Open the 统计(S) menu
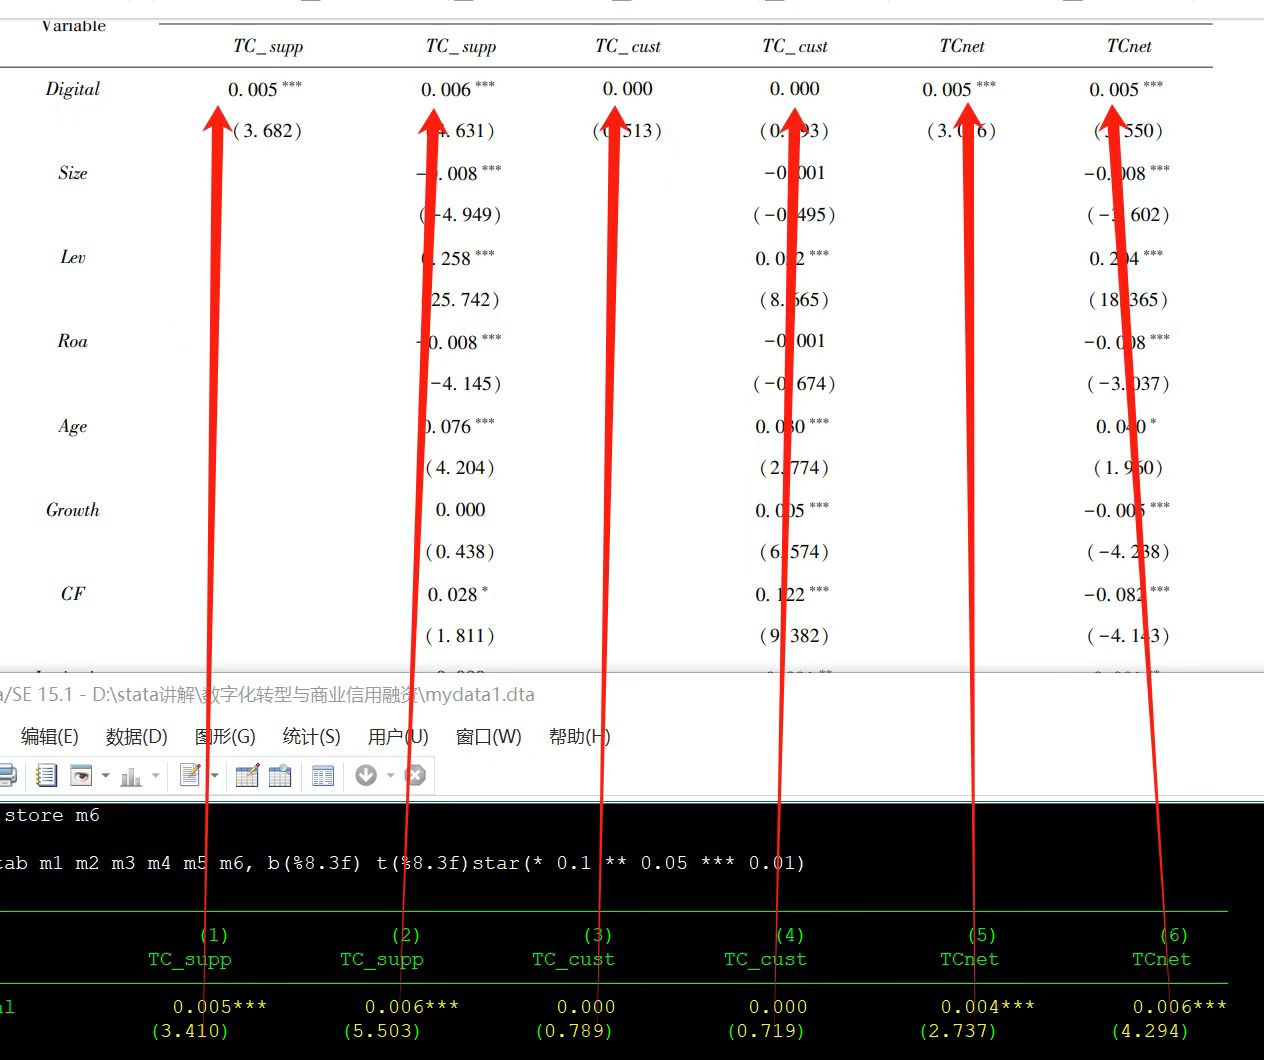This screenshot has height=1060, width=1264. [312, 737]
